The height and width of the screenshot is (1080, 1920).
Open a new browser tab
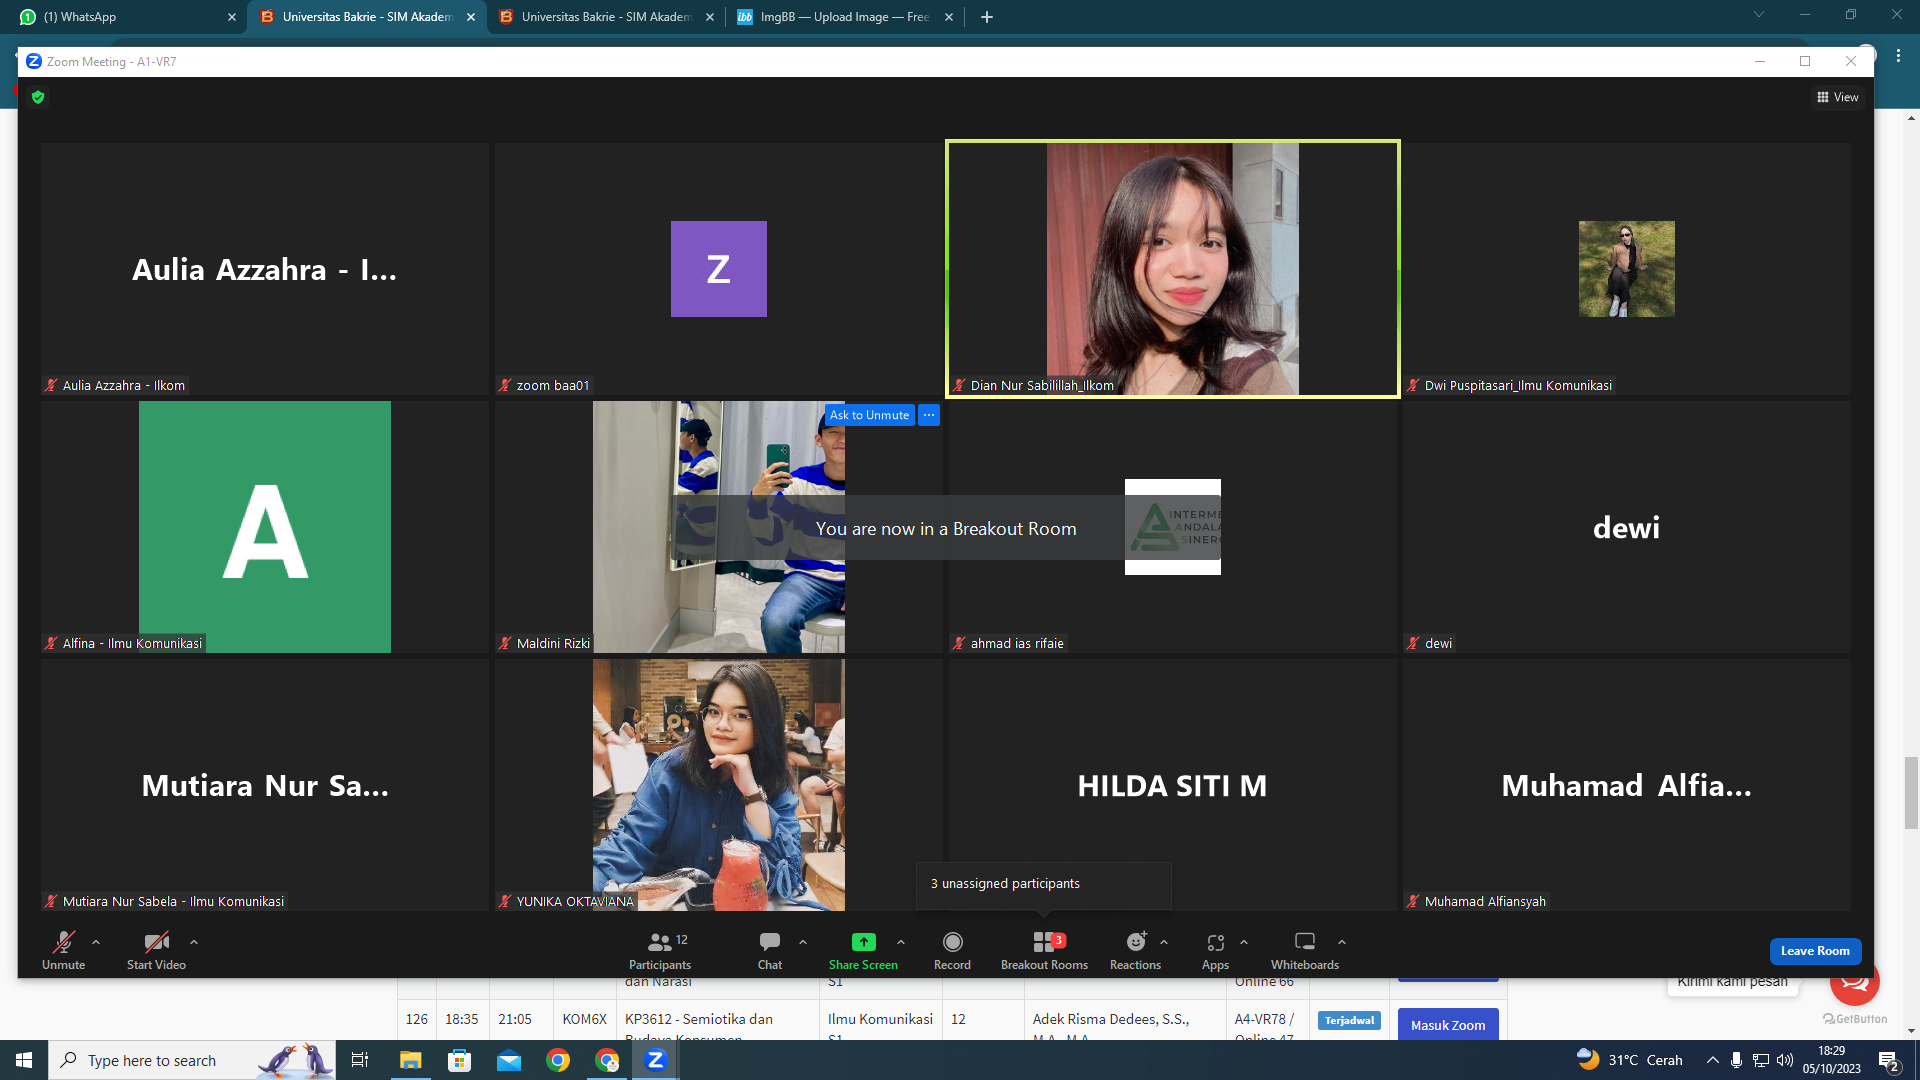(987, 17)
